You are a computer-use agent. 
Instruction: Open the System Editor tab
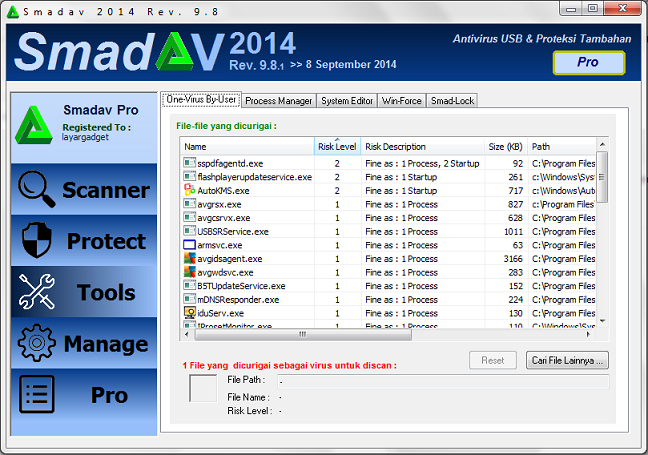pos(347,101)
